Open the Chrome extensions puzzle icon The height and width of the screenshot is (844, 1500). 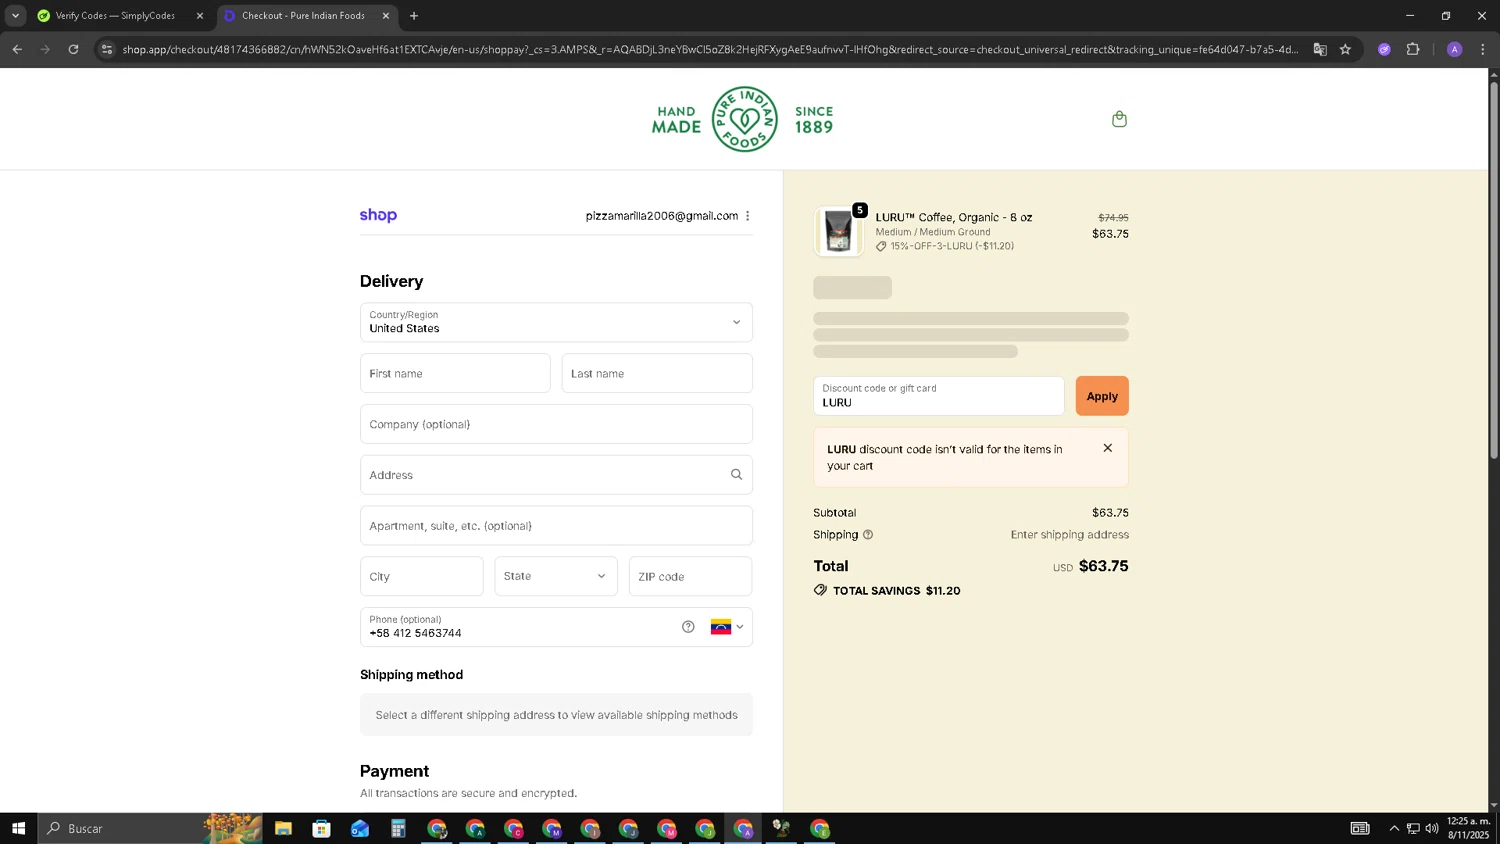[x=1413, y=49]
